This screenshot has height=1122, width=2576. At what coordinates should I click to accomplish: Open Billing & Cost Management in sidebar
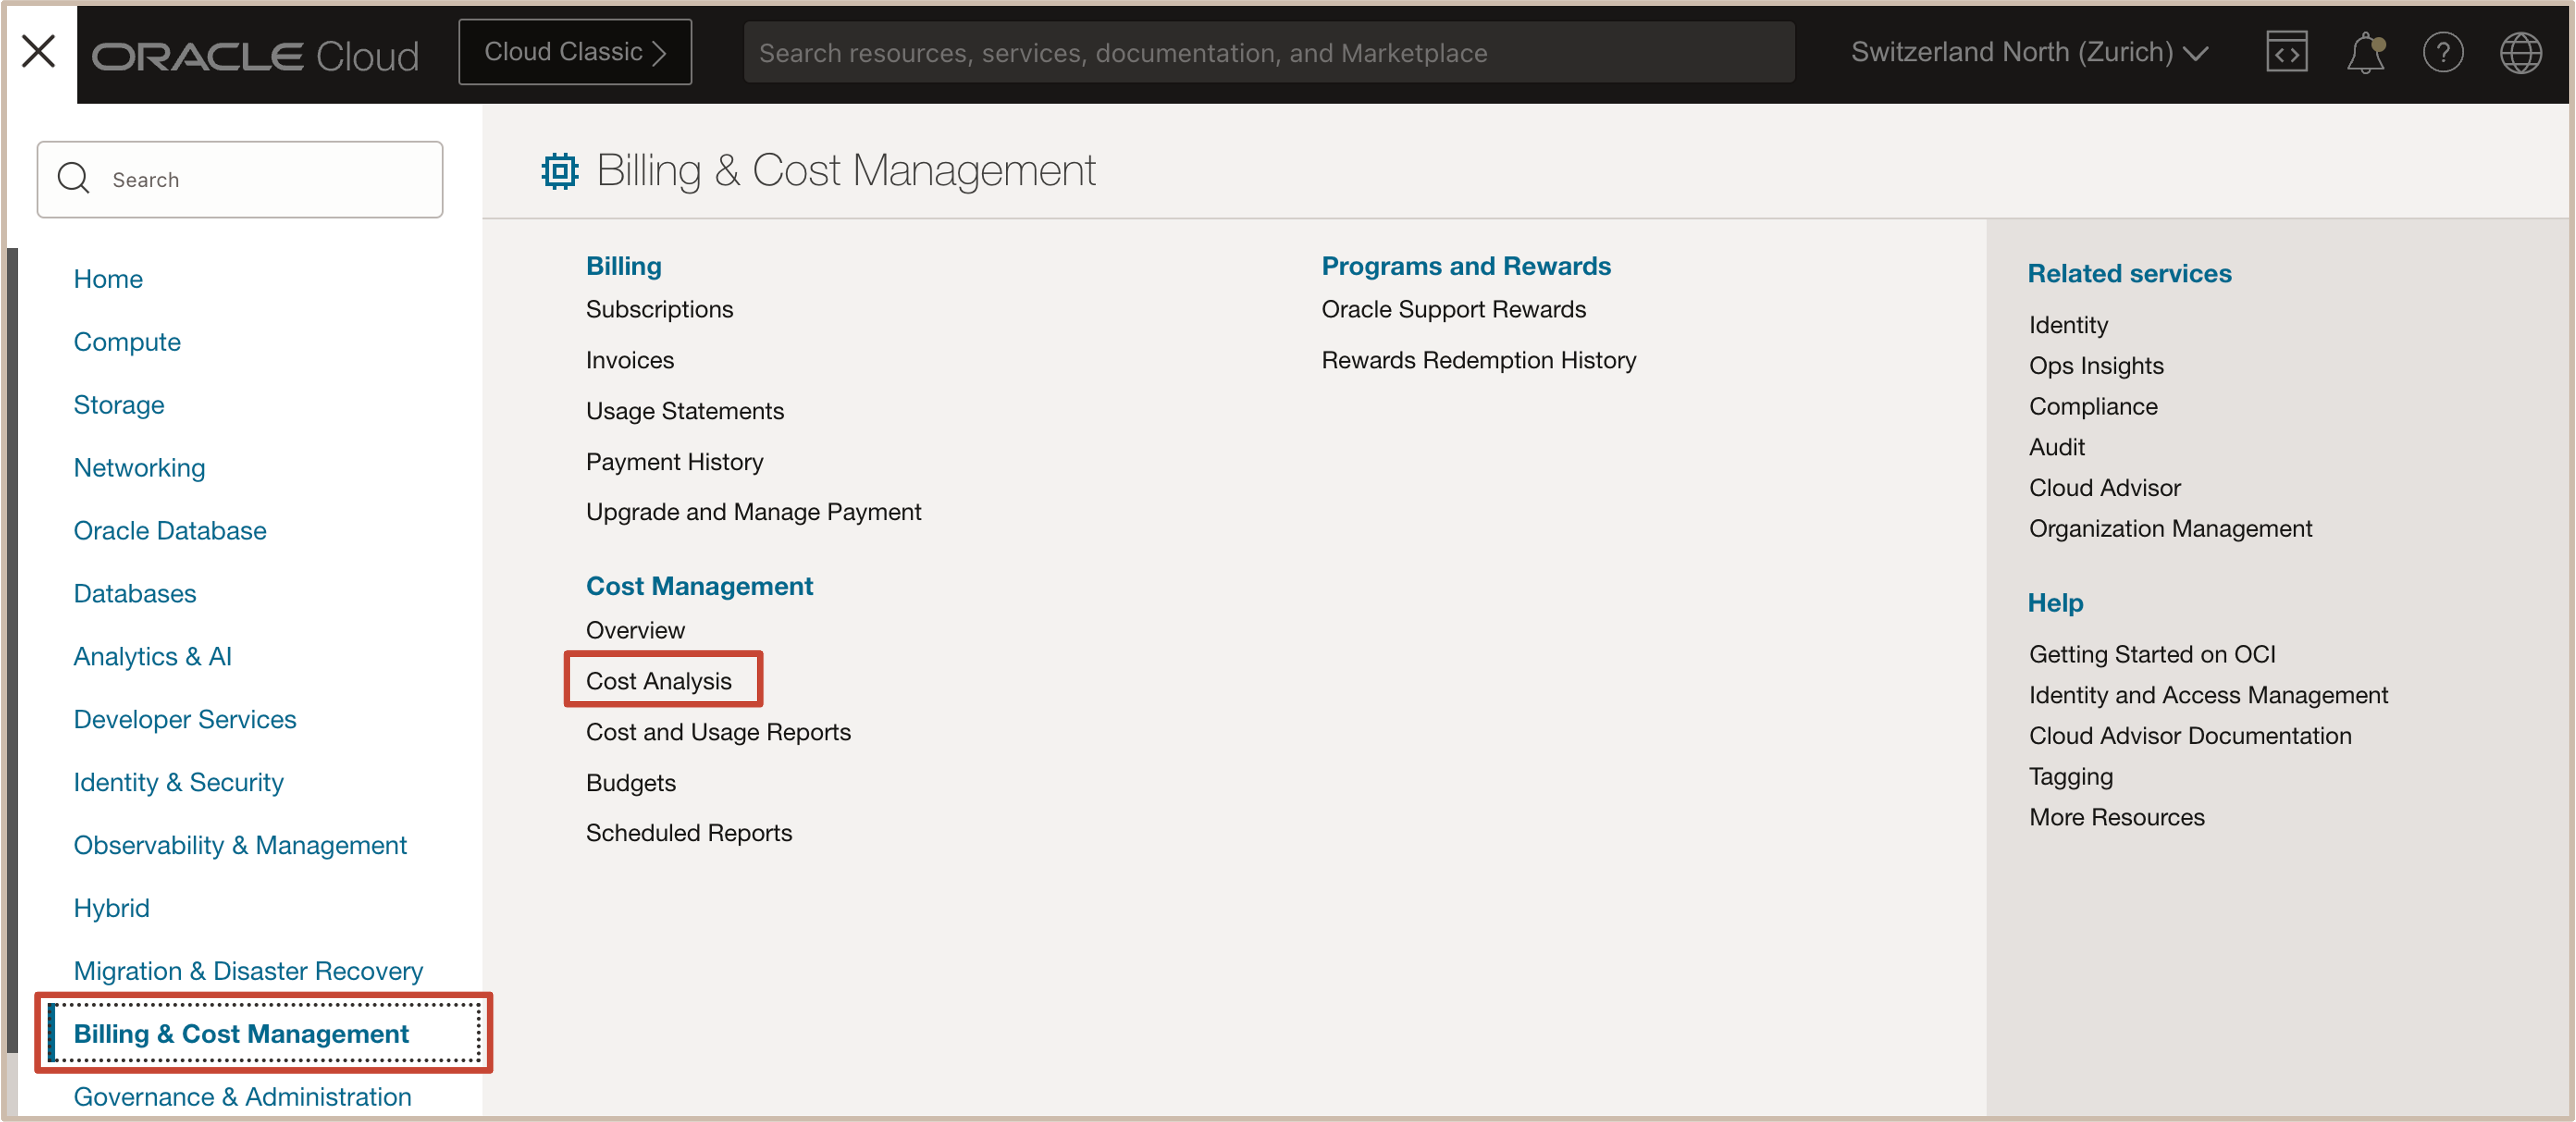click(x=241, y=1033)
